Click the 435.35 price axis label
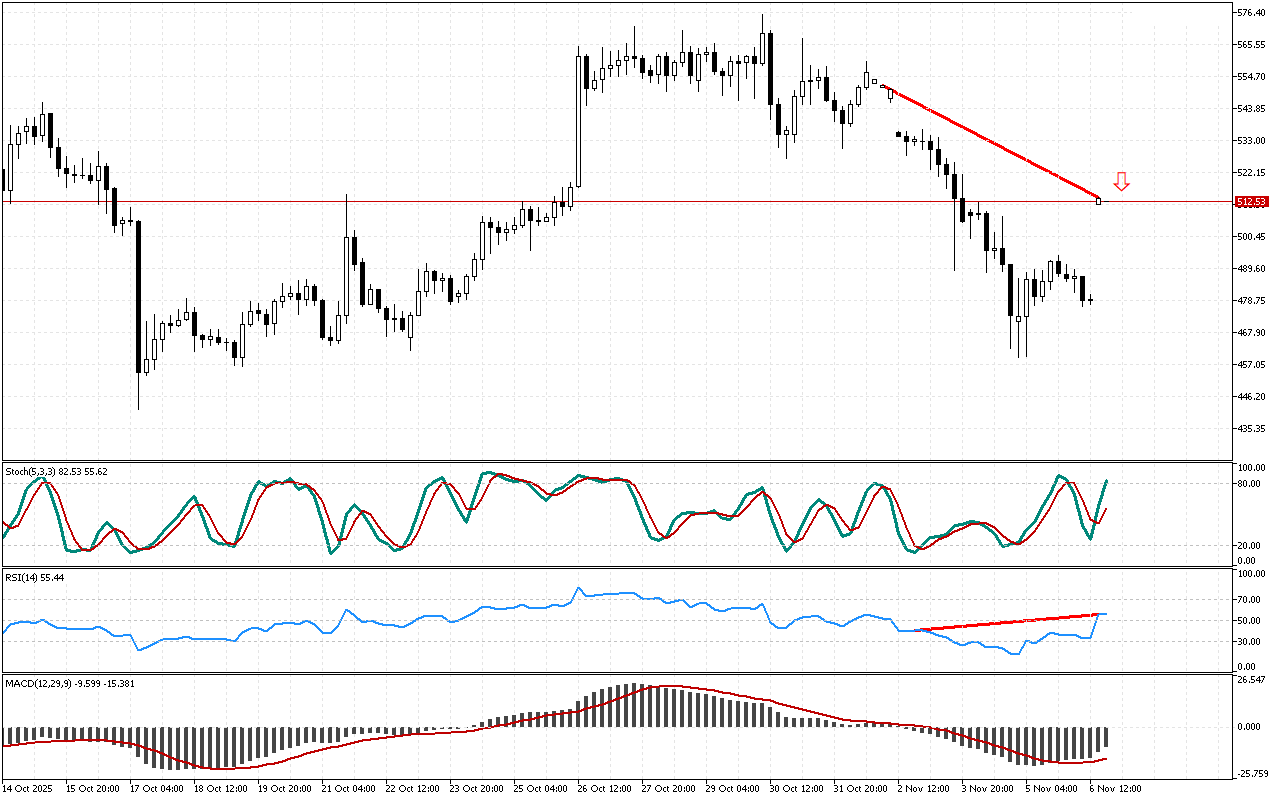The height and width of the screenshot is (800, 1280). (1252, 429)
